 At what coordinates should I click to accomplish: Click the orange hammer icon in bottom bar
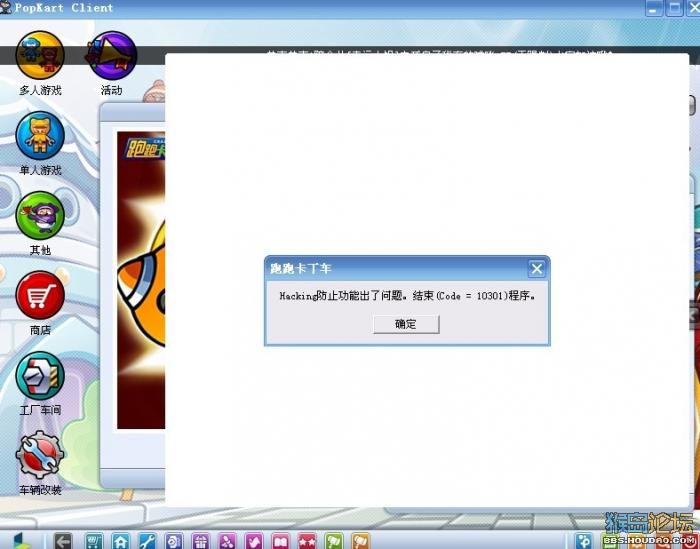coord(361,541)
